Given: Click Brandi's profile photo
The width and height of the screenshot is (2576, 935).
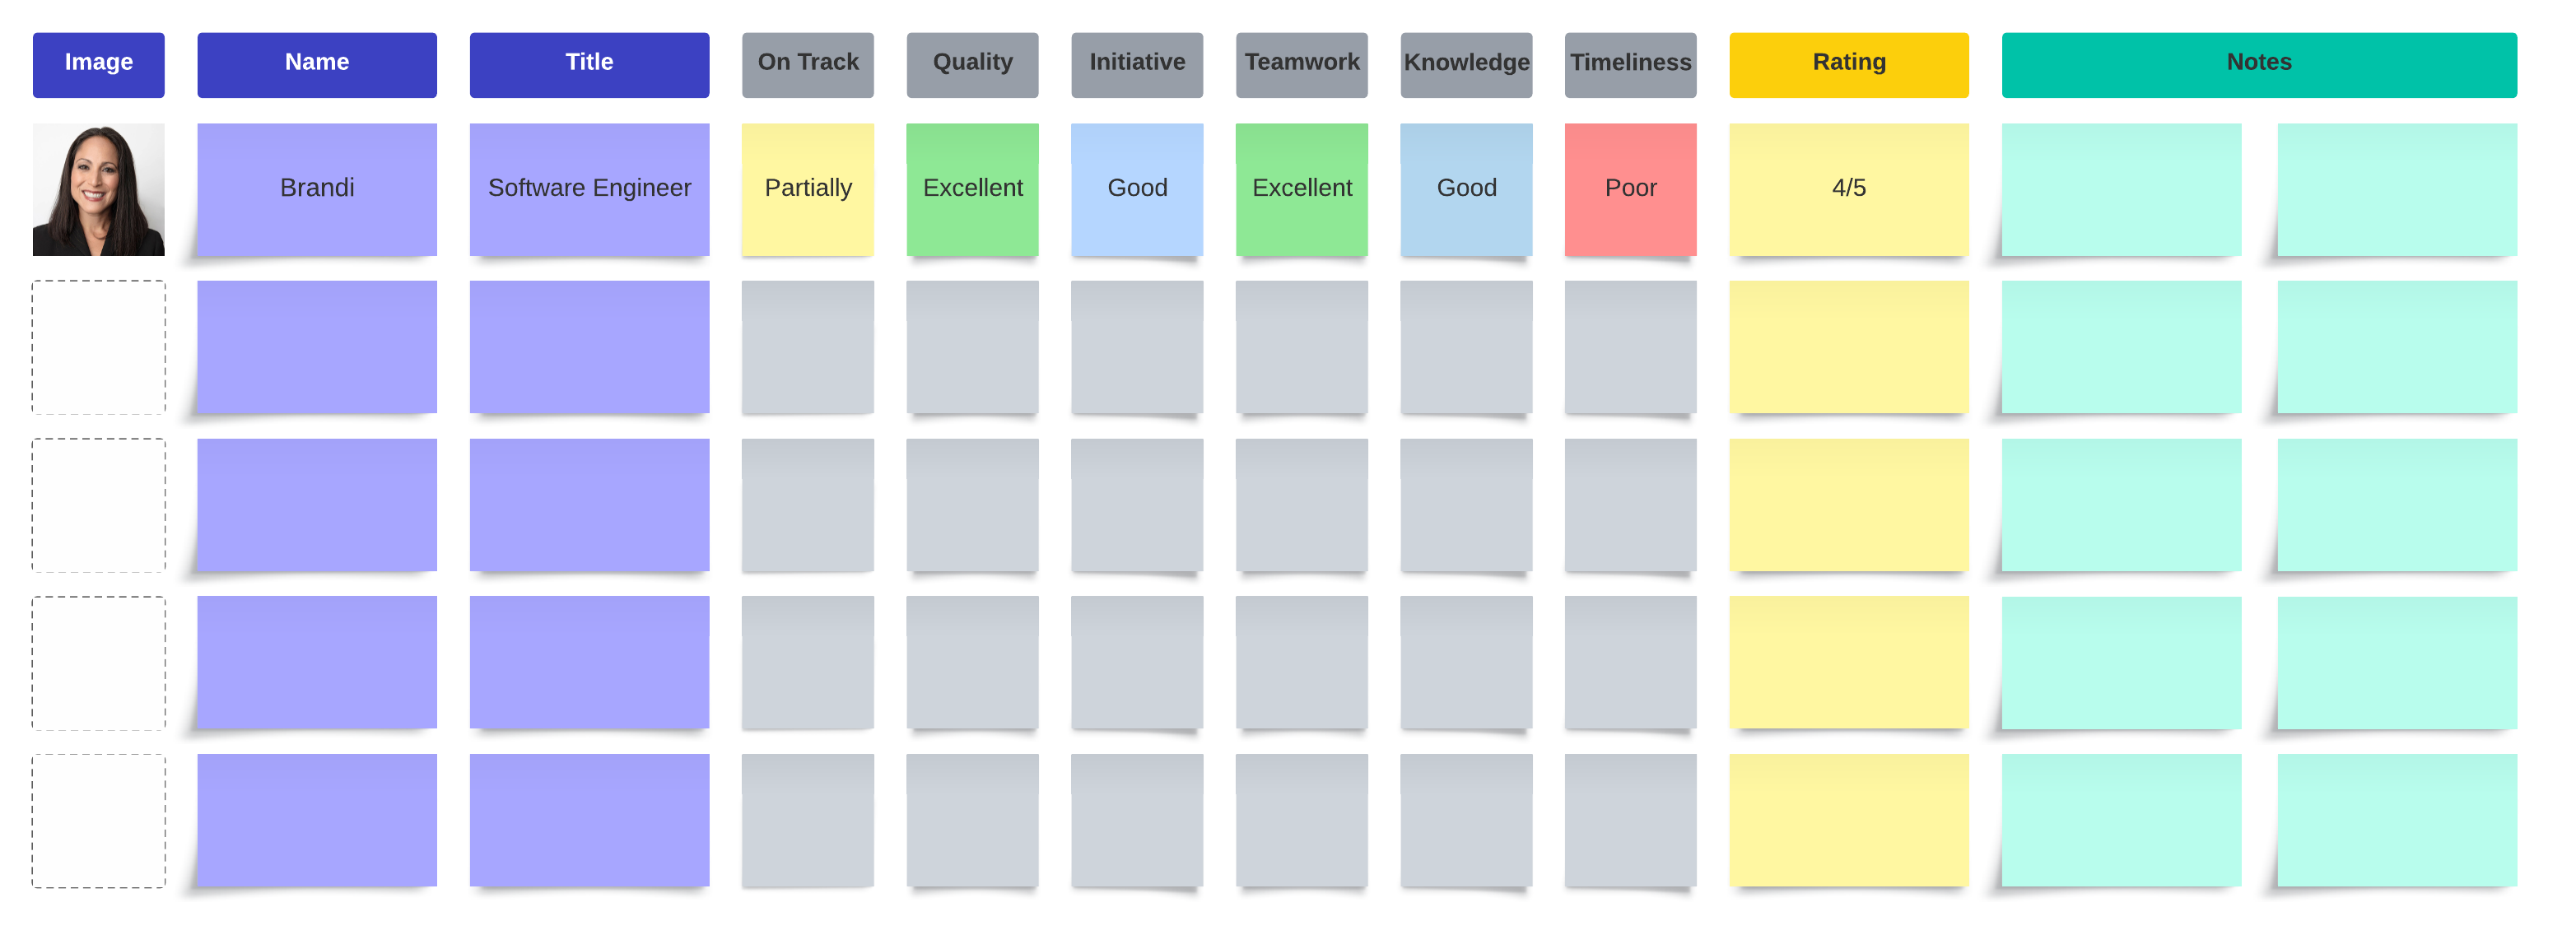Looking at the screenshot, I should coord(98,189).
